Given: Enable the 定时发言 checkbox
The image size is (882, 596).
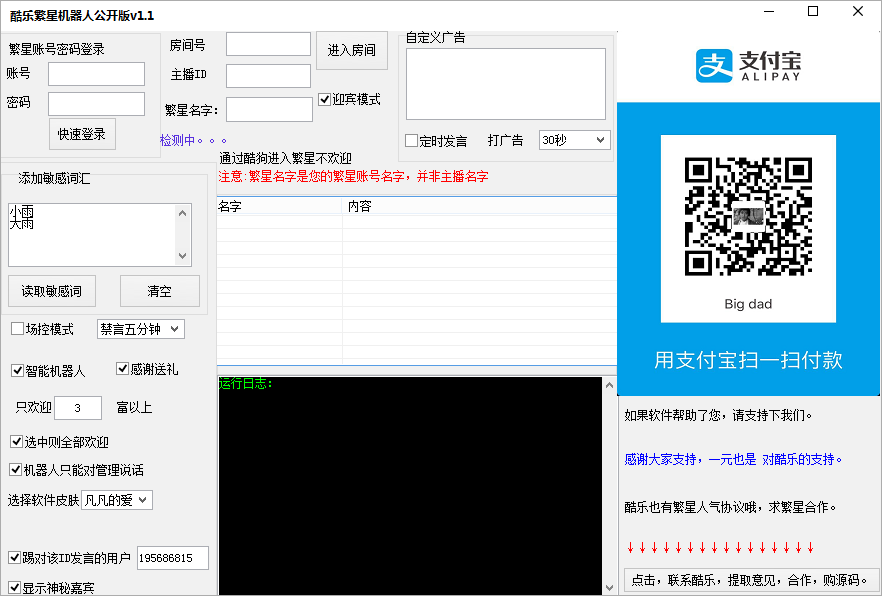Looking at the screenshot, I should click(x=412, y=141).
